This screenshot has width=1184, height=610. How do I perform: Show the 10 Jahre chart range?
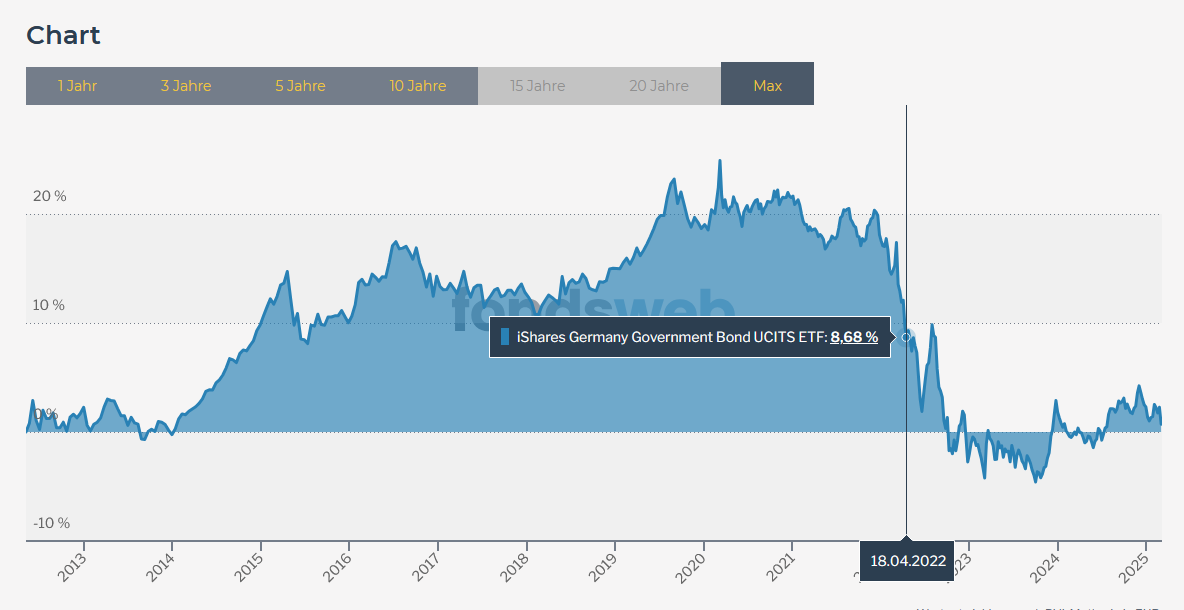pyautogui.click(x=418, y=86)
